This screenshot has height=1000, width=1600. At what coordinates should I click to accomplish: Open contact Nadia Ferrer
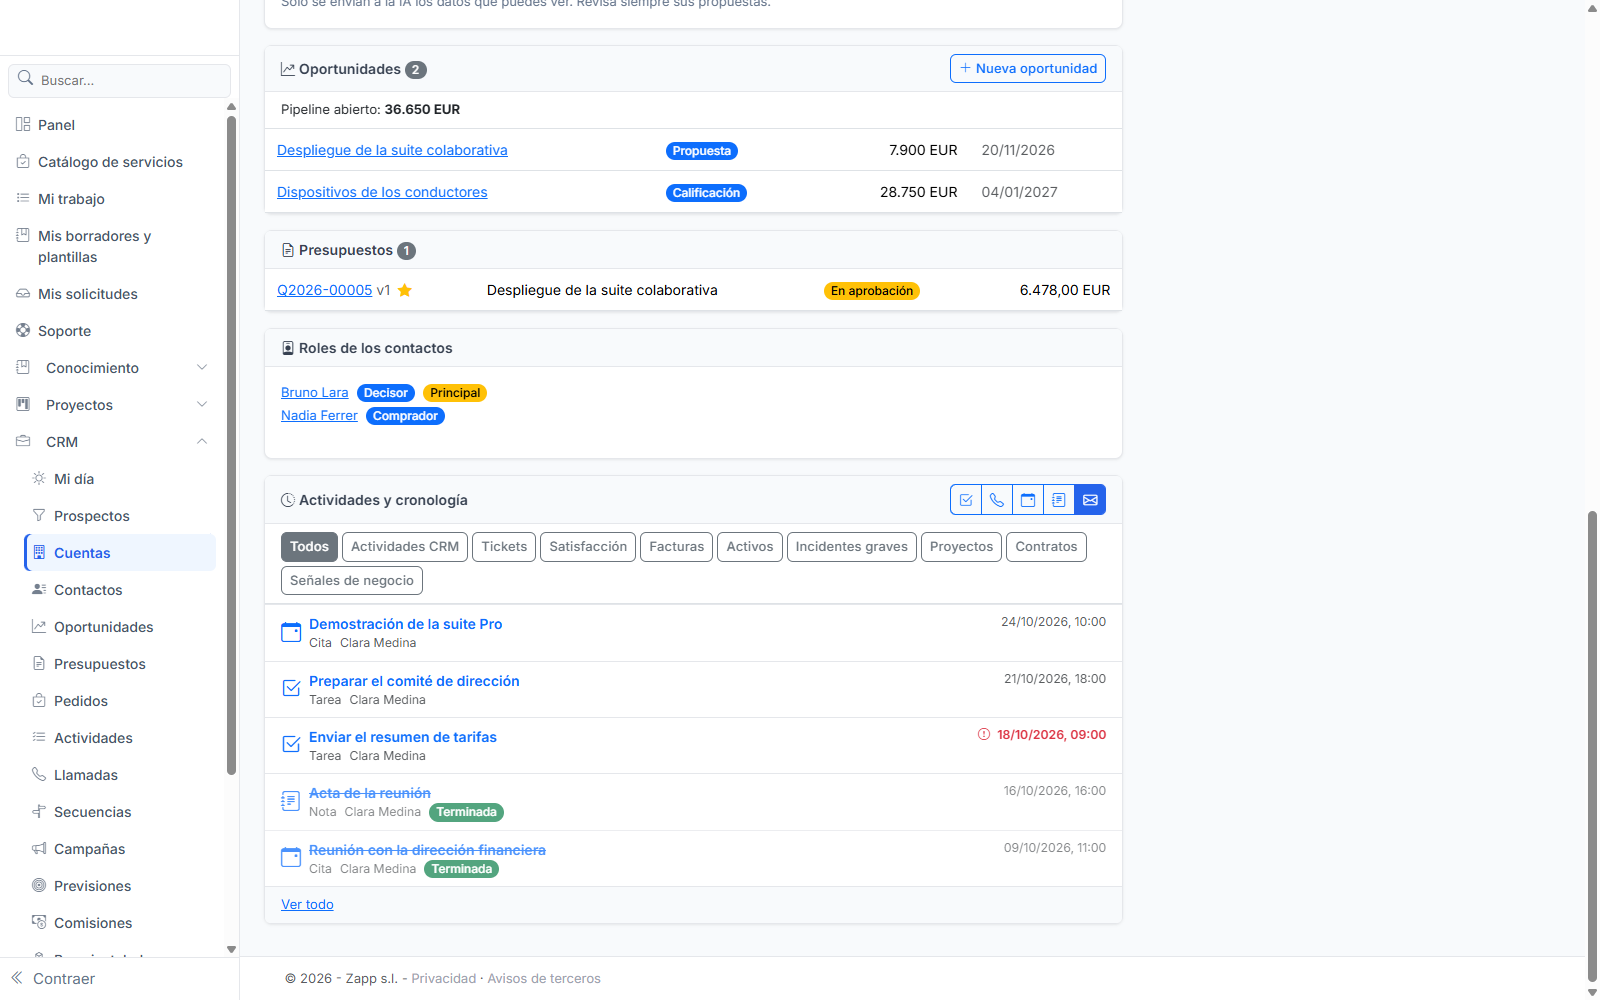click(319, 416)
